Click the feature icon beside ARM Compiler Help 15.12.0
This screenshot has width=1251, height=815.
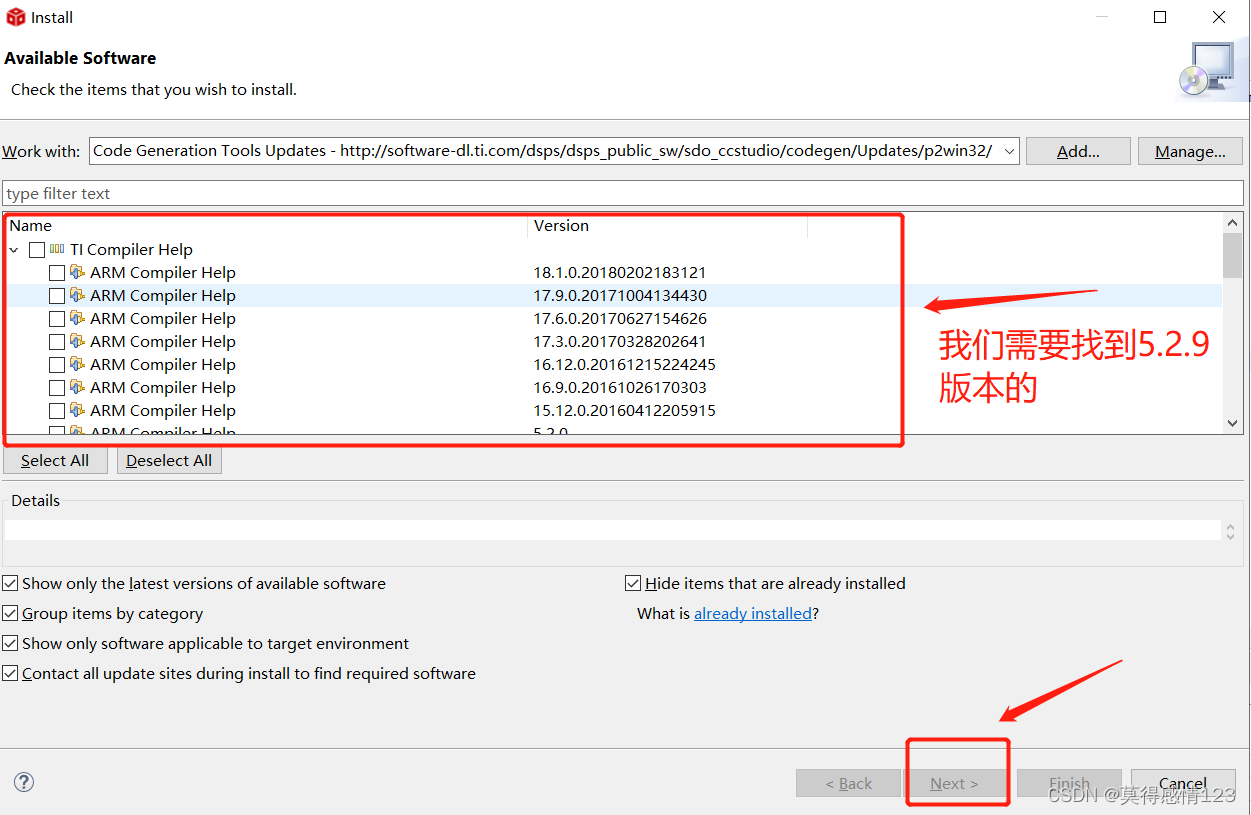[x=77, y=410]
